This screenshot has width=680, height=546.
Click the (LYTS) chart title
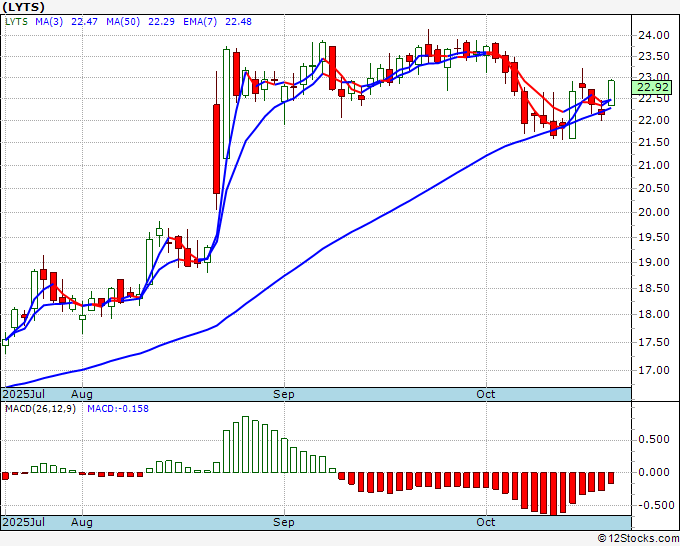tap(23, 7)
